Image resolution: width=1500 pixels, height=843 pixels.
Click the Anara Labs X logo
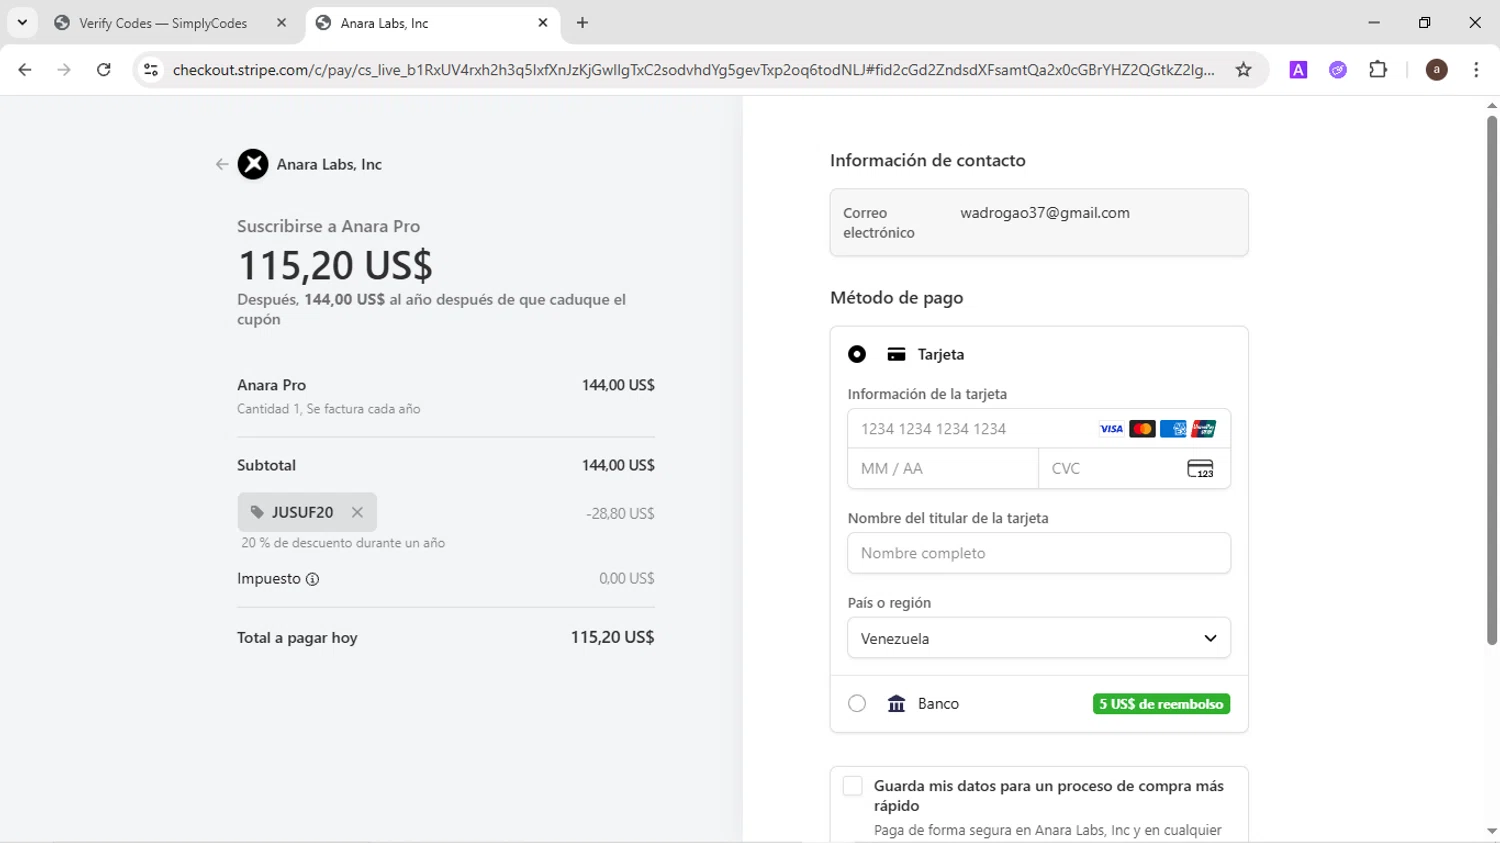(x=253, y=164)
